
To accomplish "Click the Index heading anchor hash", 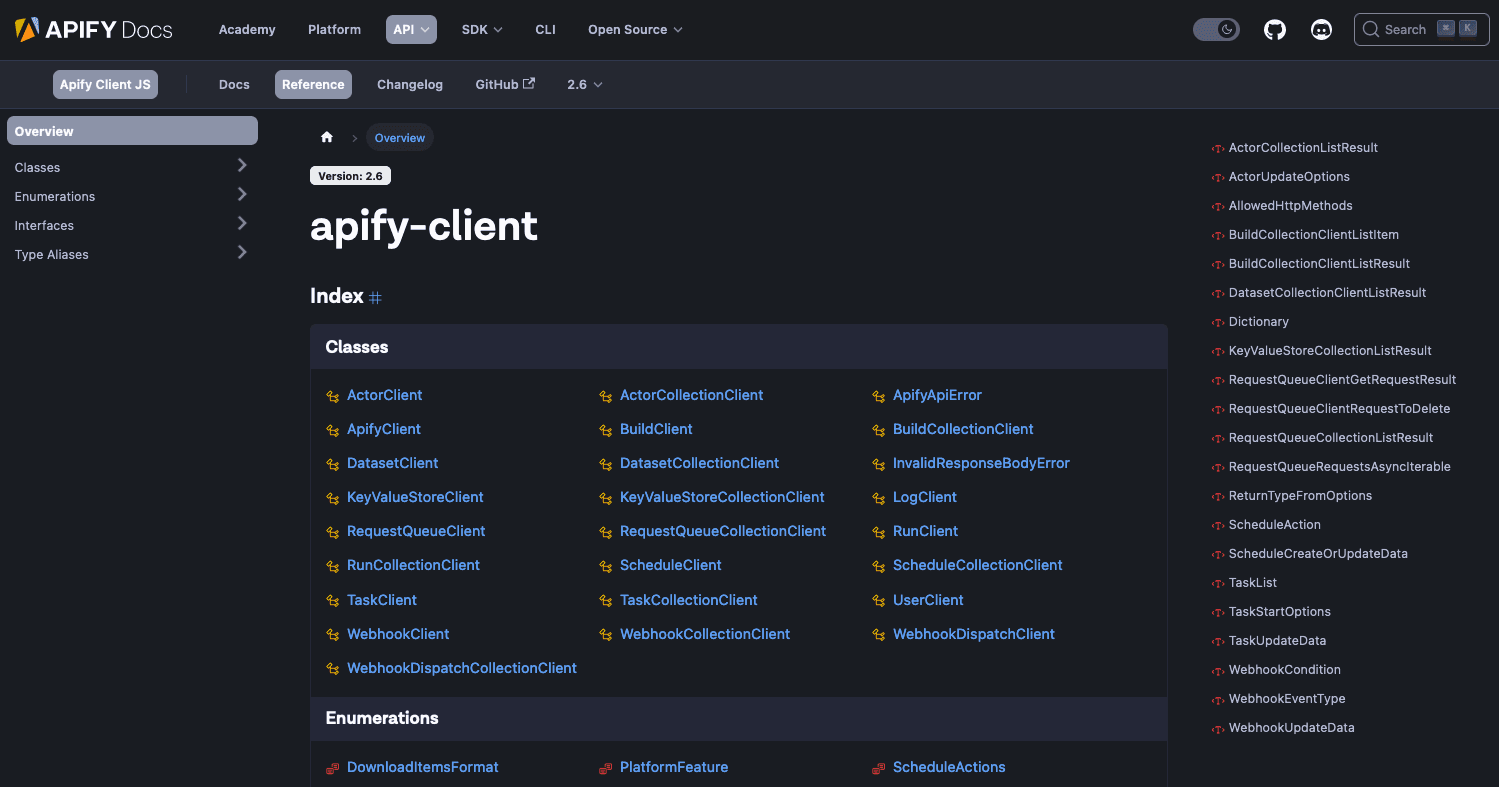I will point(376,297).
